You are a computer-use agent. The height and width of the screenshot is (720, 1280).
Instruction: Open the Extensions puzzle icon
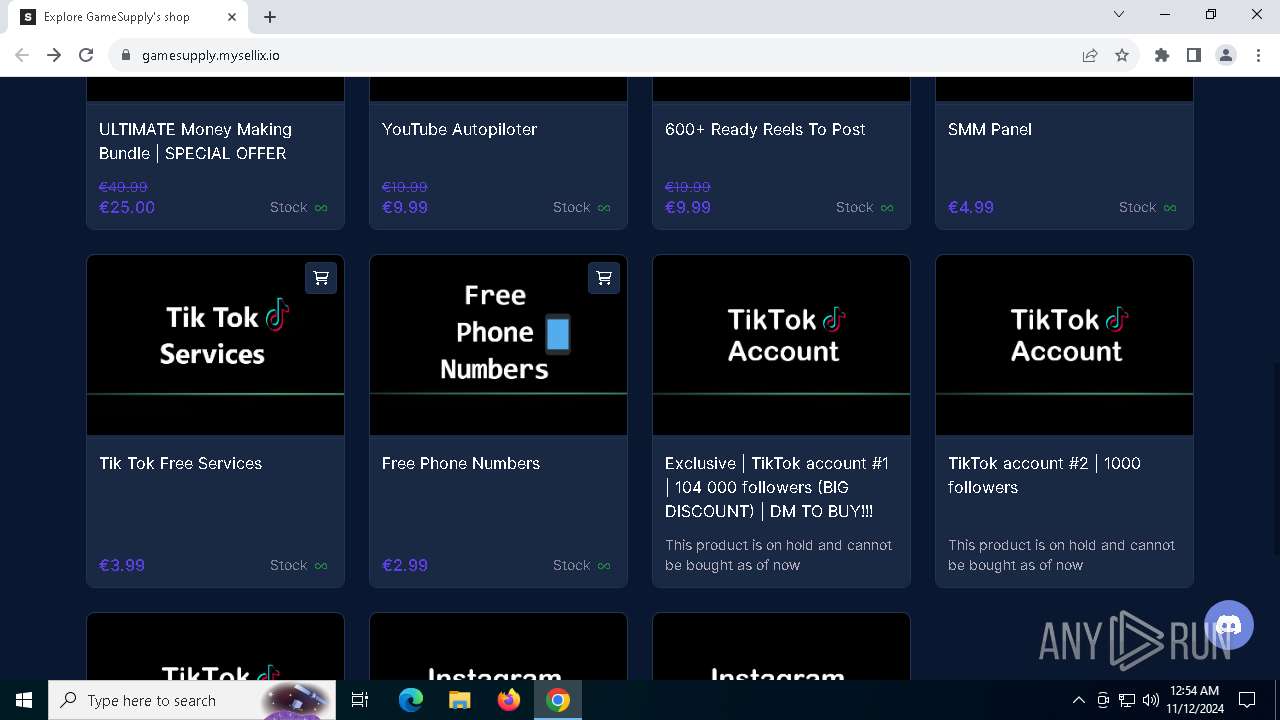click(1162, 55)
